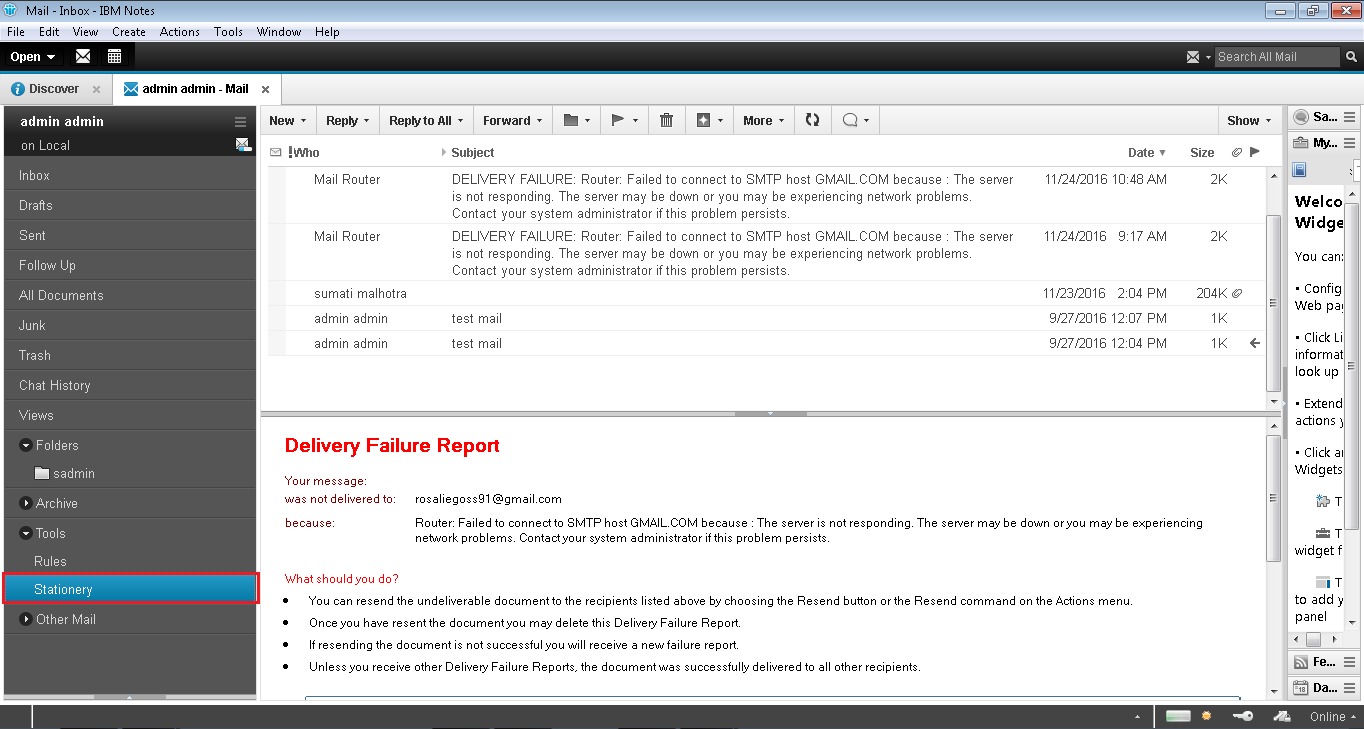Screen dimensions: 1364x729
Task: Open the Inbox view
Action: 130,175
